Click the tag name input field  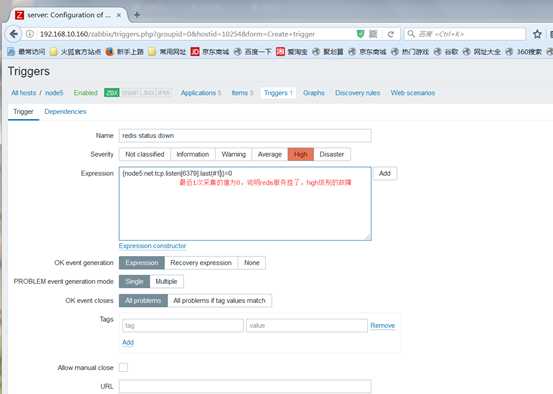coord(183,325)
